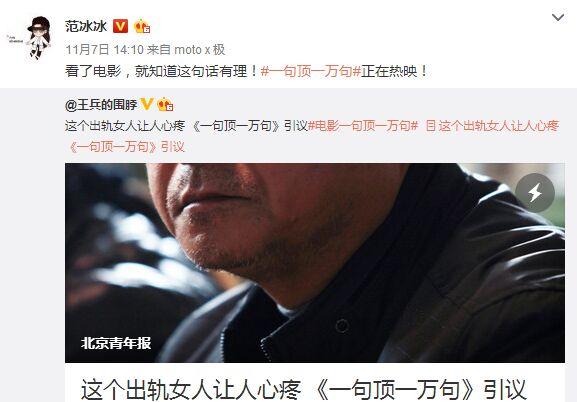Click the 北京青年报 source label on image
Viewport: 577px width, 402px height.
pyautogui.click(x=116, y=343)
